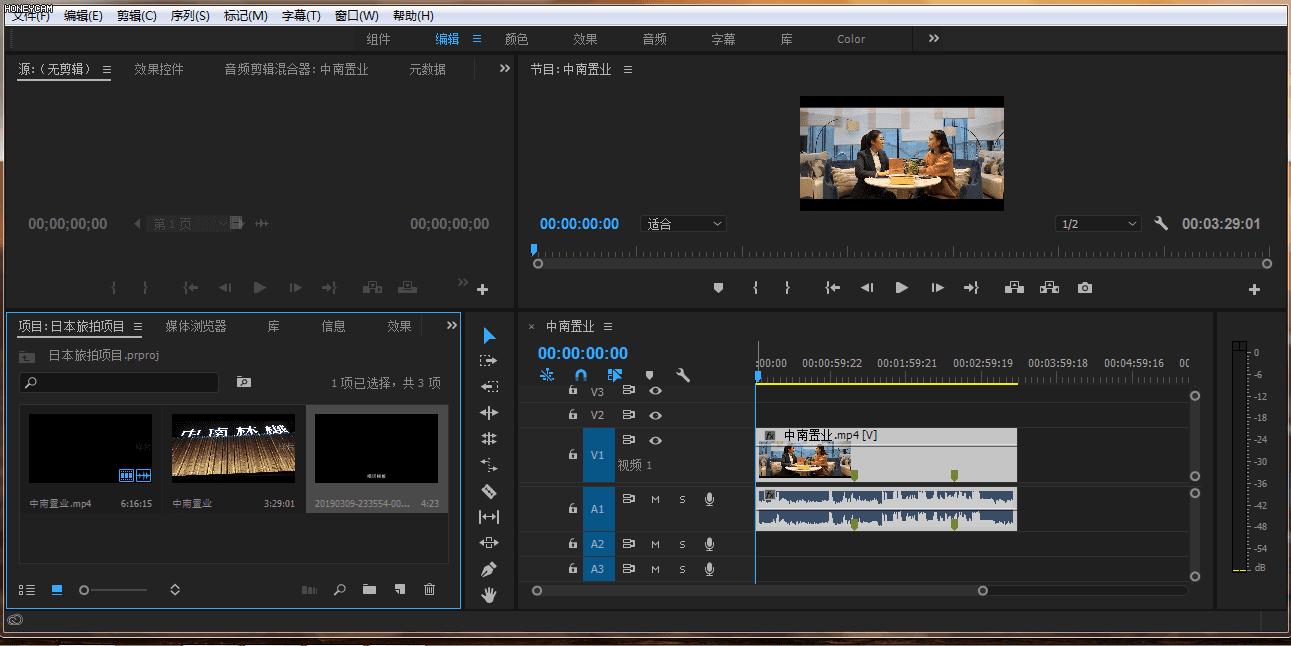Adjust the thumbnail size slider in project panel
Screen dimensions: 1291x646
tap(85, 590)
